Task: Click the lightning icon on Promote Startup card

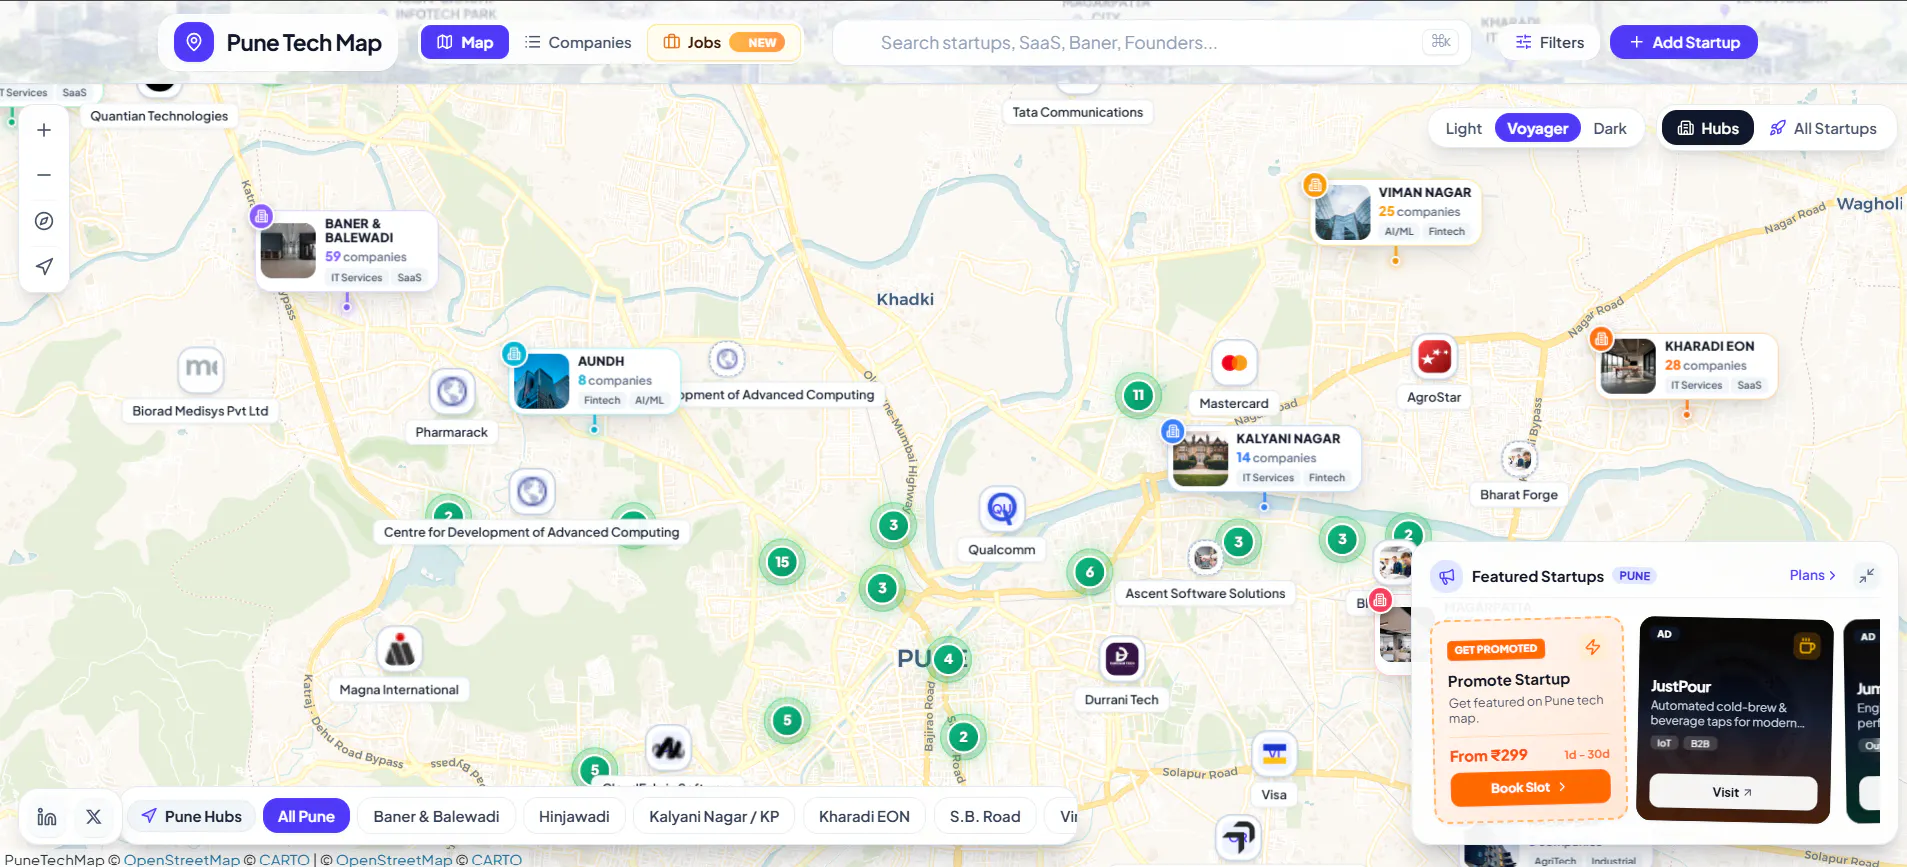Action: (x=1593, y=647)
